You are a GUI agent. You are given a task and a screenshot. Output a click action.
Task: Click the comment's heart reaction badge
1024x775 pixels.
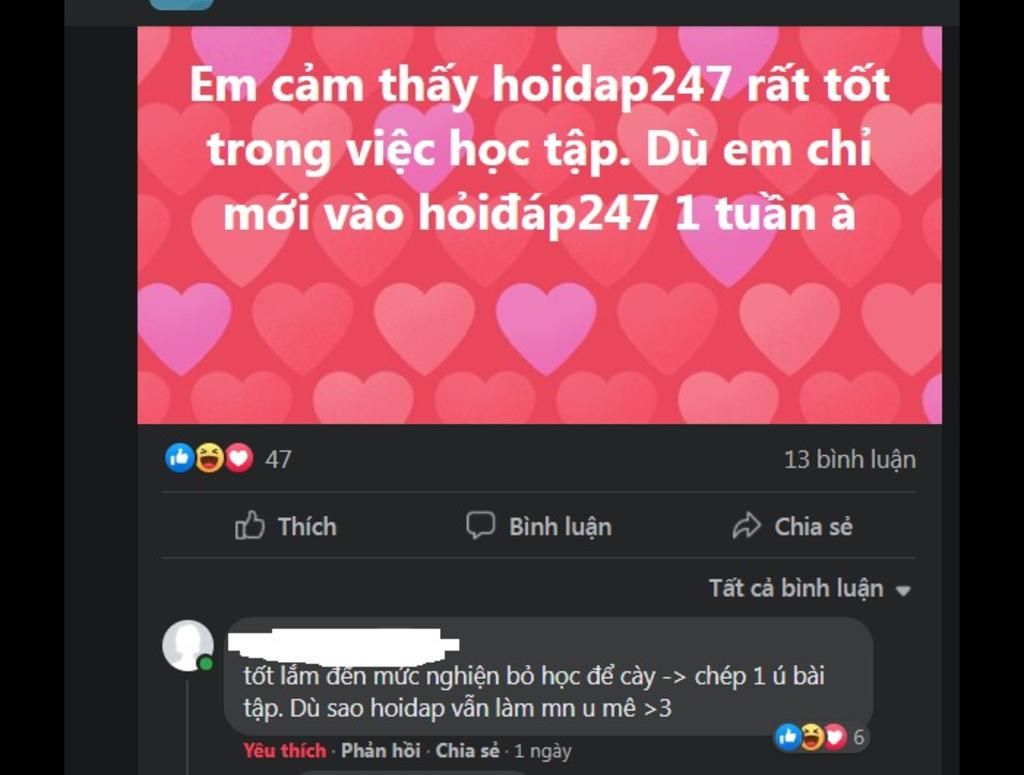(x=835, y=737)
